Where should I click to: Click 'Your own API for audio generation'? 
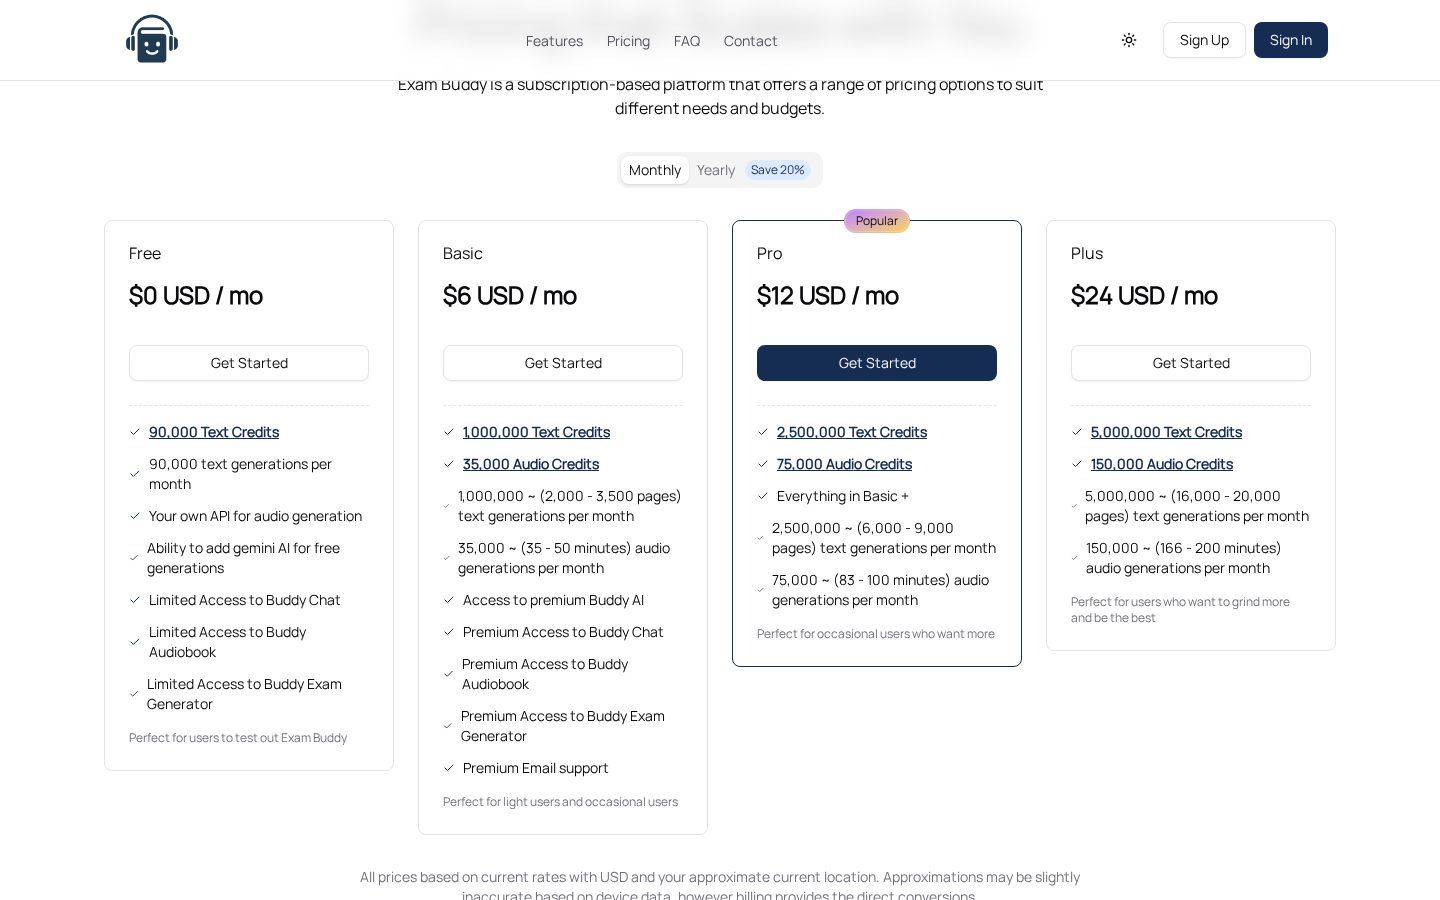click(255, 516)
